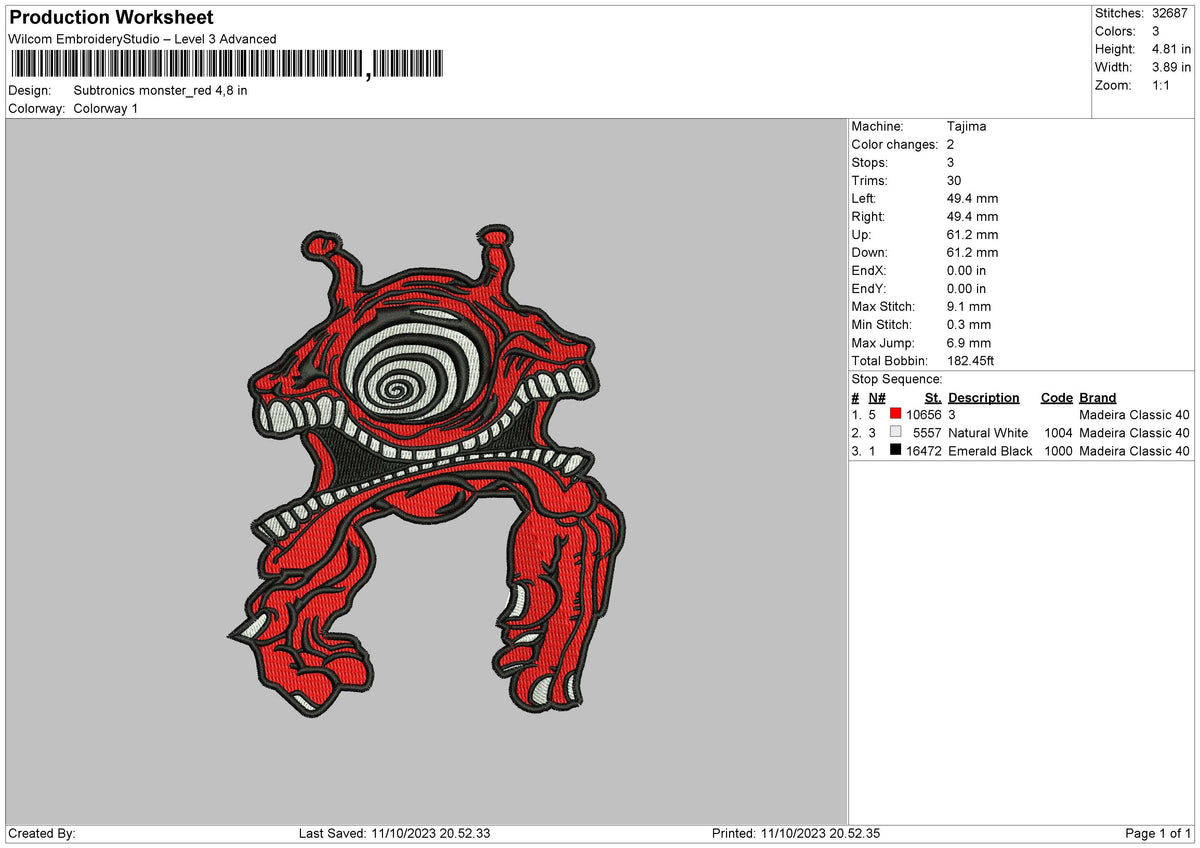This screenshot has width=1200, height=848.
Task: Click the Stops label
Action: (869, 163)
